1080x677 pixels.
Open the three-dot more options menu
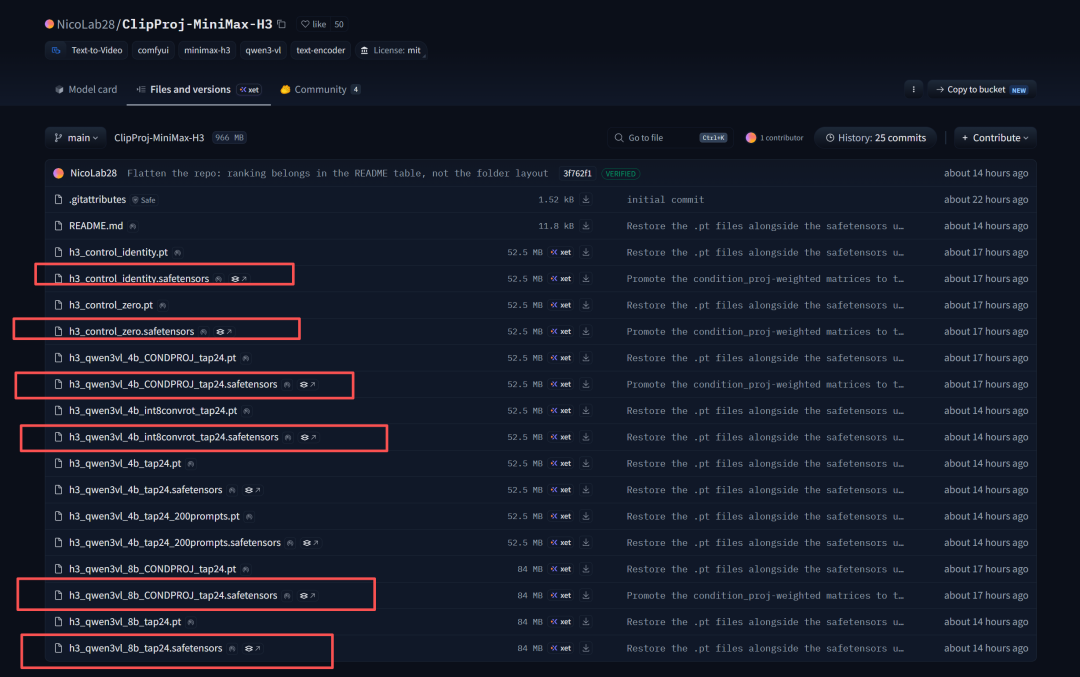pyautogui.click(x=913, y=90)
